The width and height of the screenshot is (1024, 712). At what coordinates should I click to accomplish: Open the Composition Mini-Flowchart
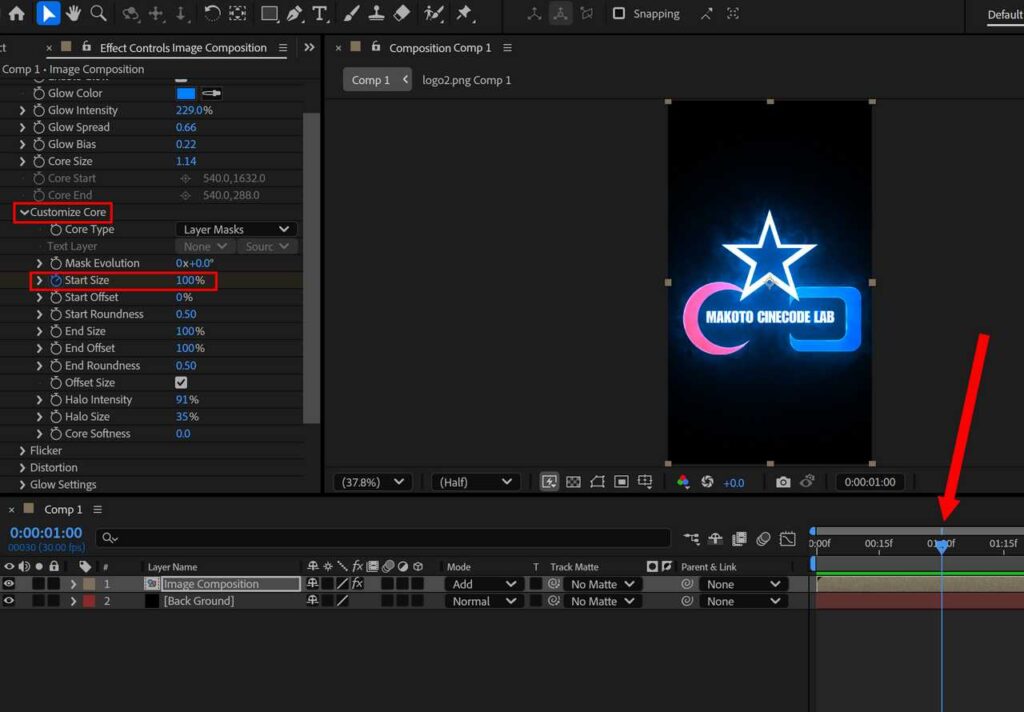pos(691,538)
